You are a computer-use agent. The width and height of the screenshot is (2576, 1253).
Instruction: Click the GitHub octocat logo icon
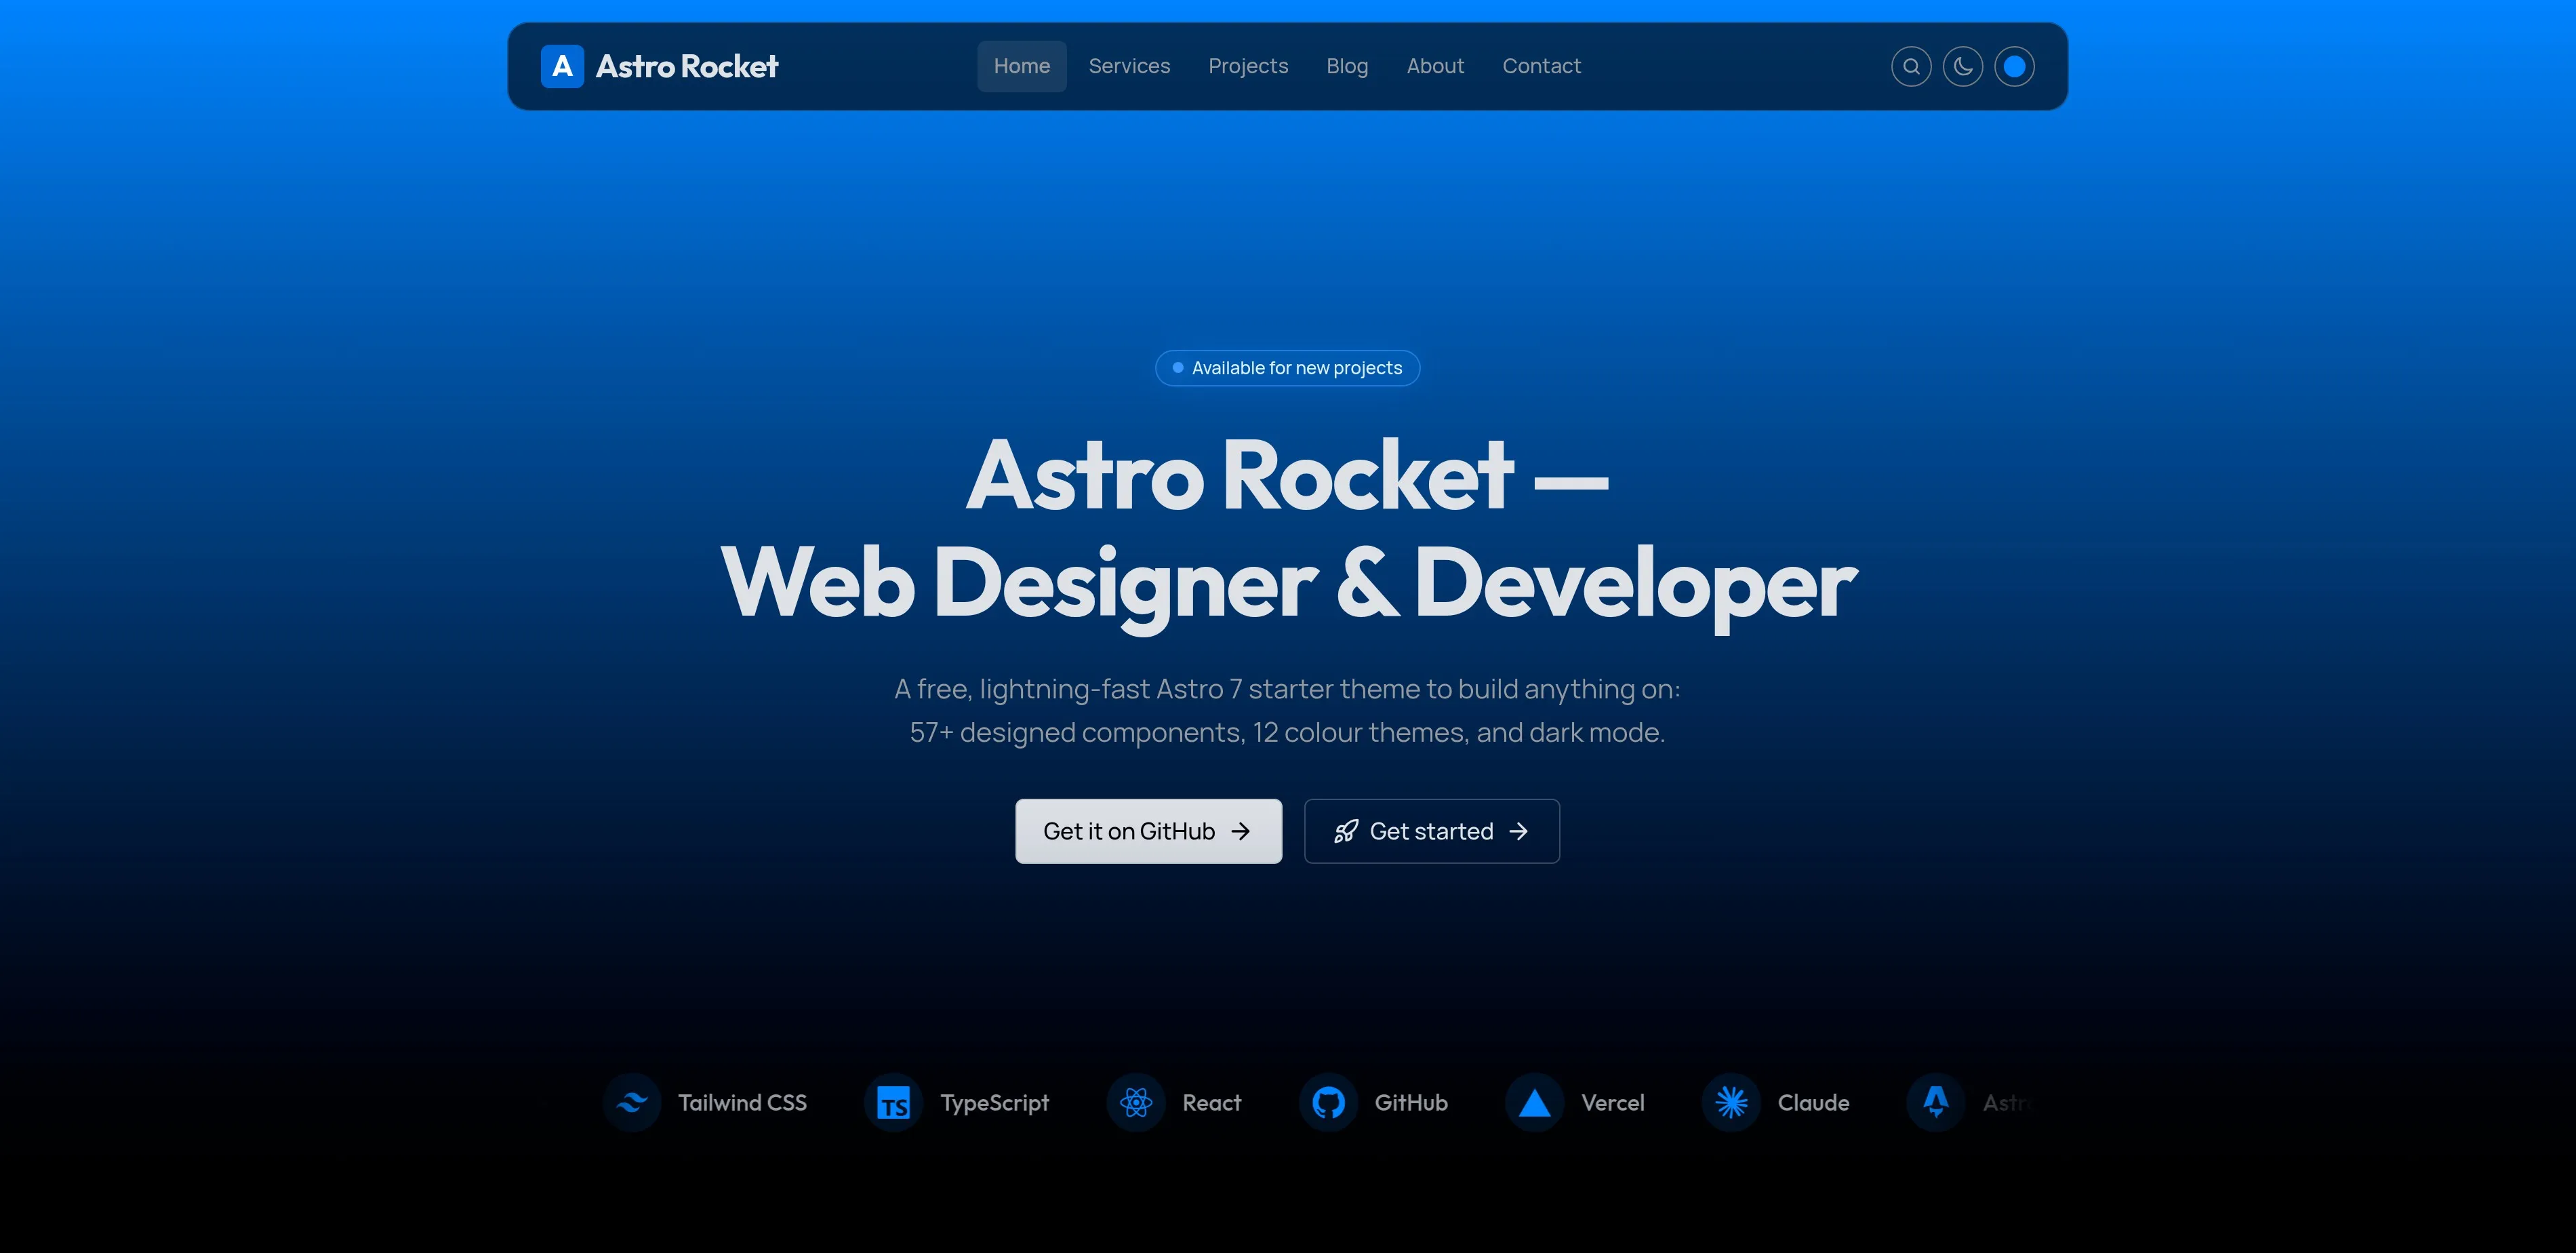1328,1102
